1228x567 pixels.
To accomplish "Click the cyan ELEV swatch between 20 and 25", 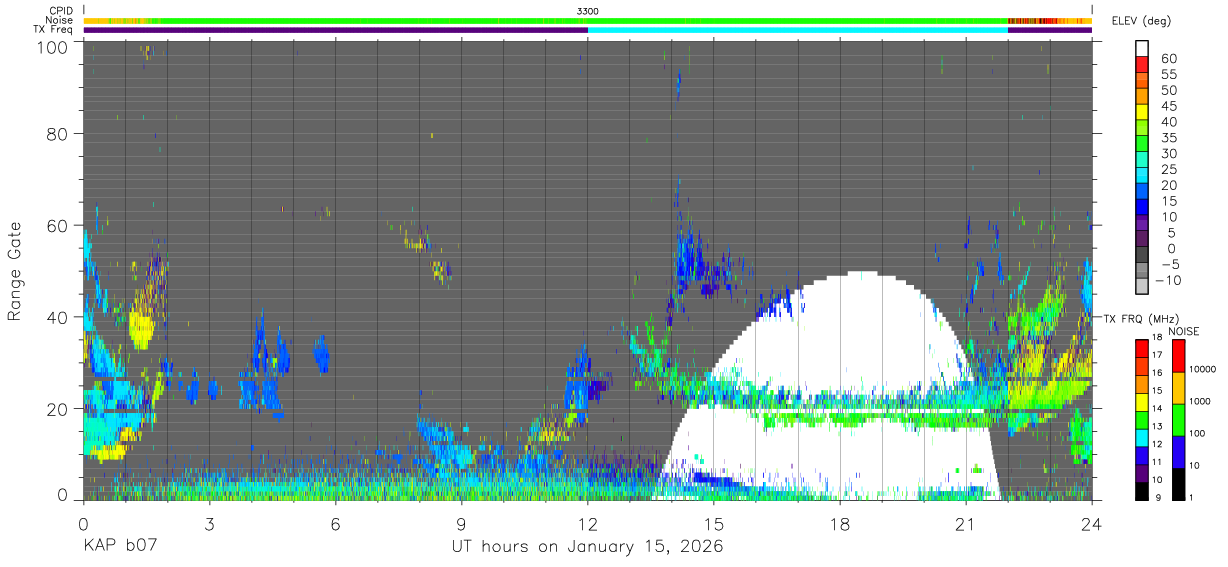I will tap(1142, 176).
